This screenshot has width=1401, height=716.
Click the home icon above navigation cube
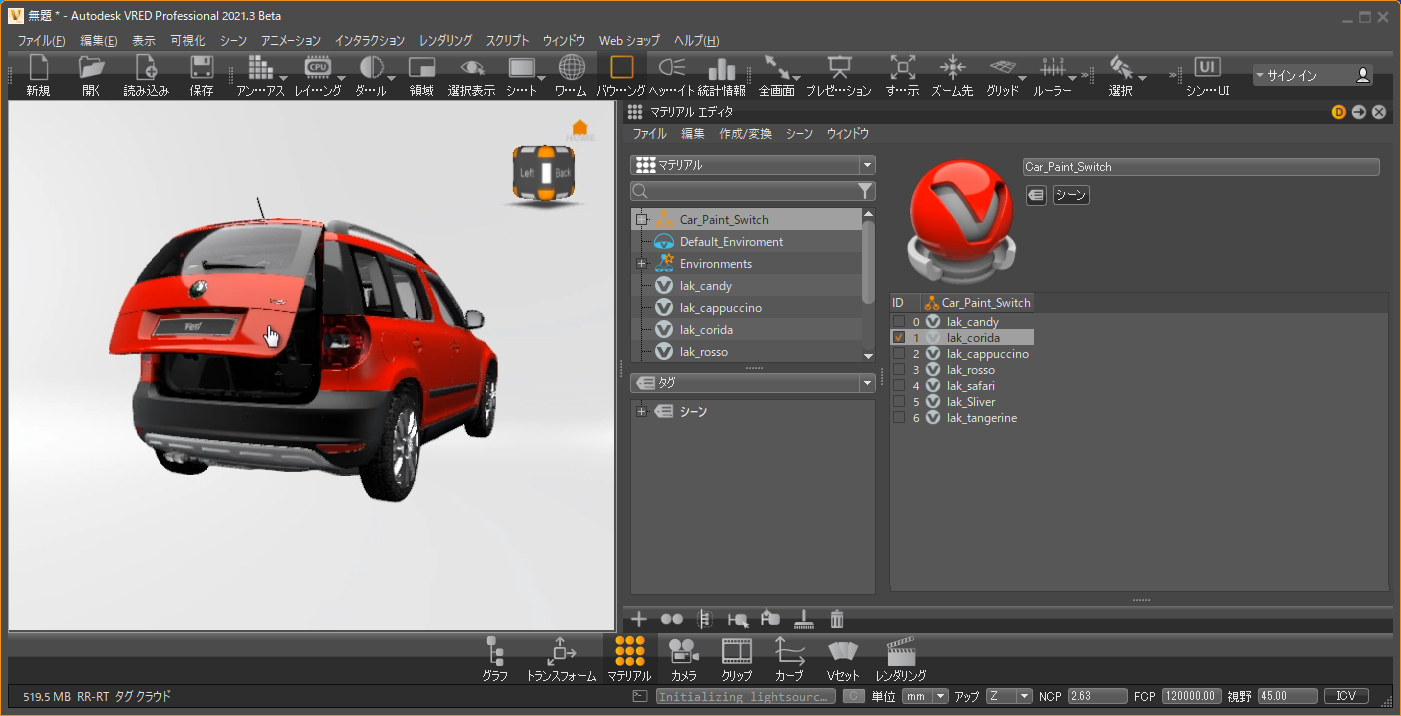click(x=580, y=127)
